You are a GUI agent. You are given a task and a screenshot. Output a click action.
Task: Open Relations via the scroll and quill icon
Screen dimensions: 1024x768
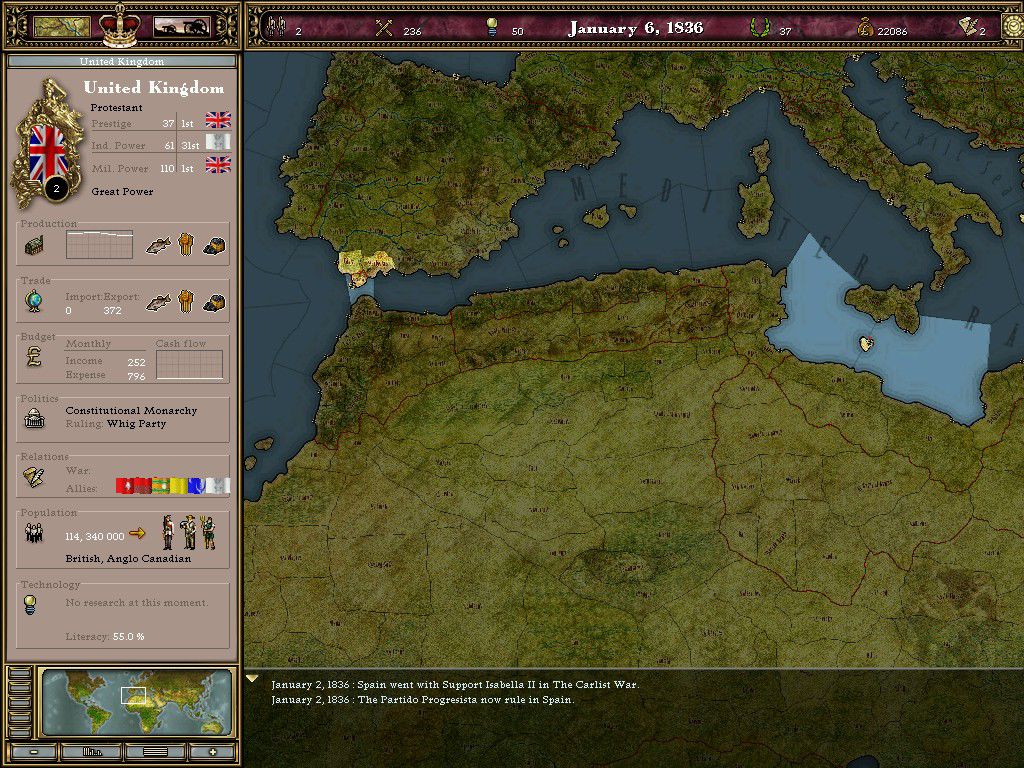pos(33,477)
